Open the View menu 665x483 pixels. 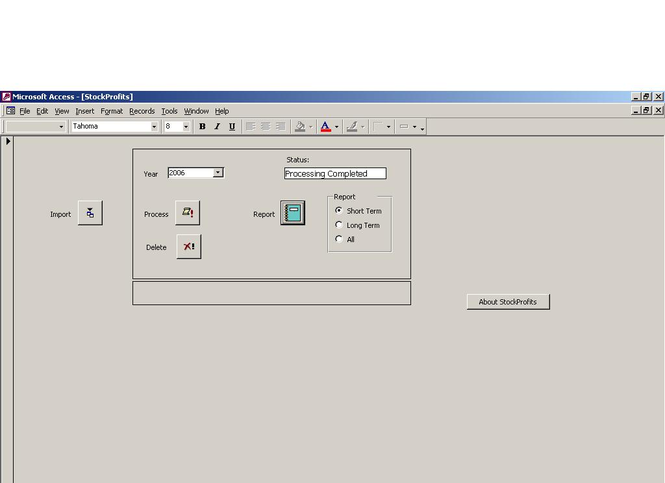point(61,111)
